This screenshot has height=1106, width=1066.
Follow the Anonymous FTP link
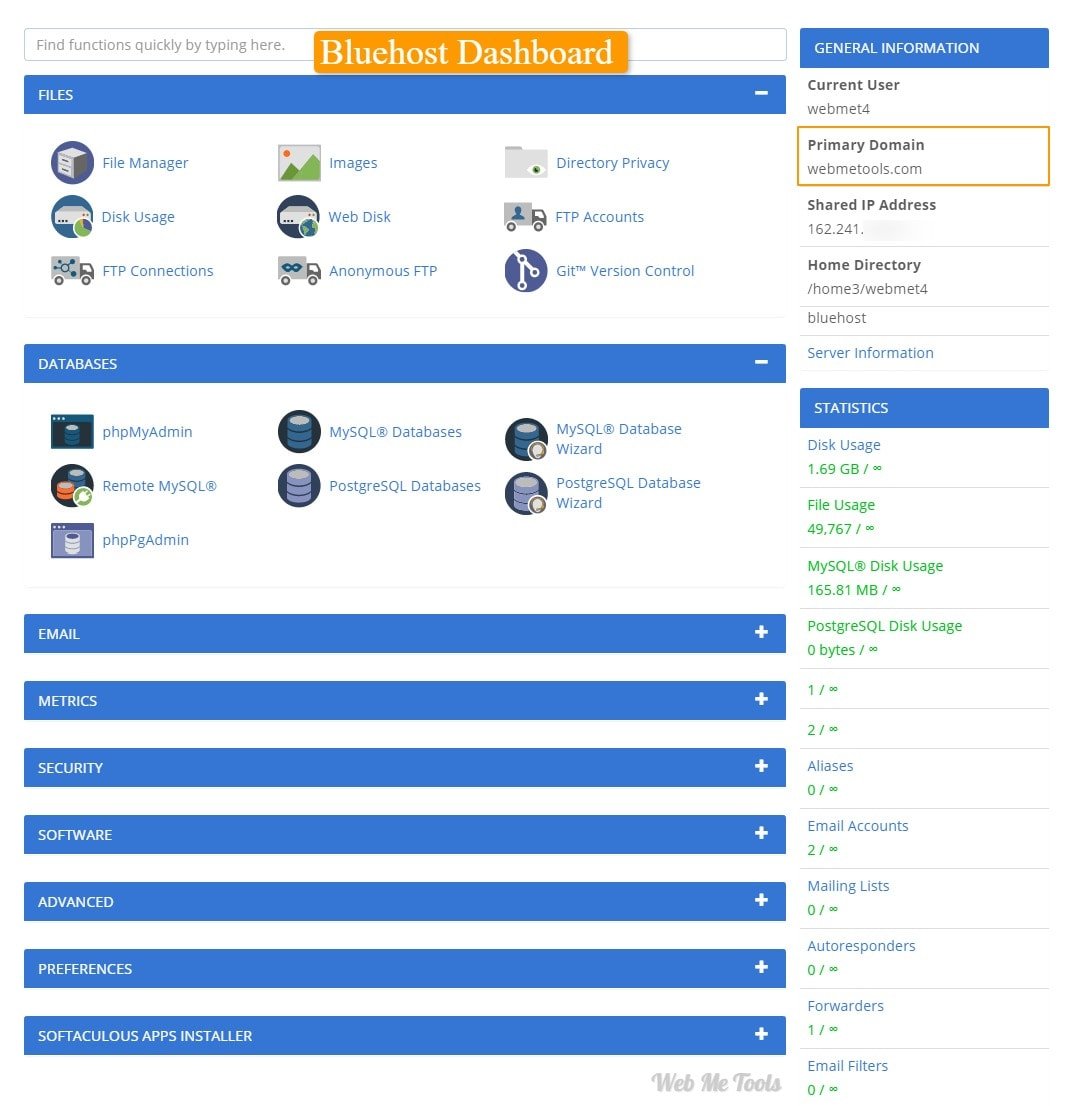point(383,271)
